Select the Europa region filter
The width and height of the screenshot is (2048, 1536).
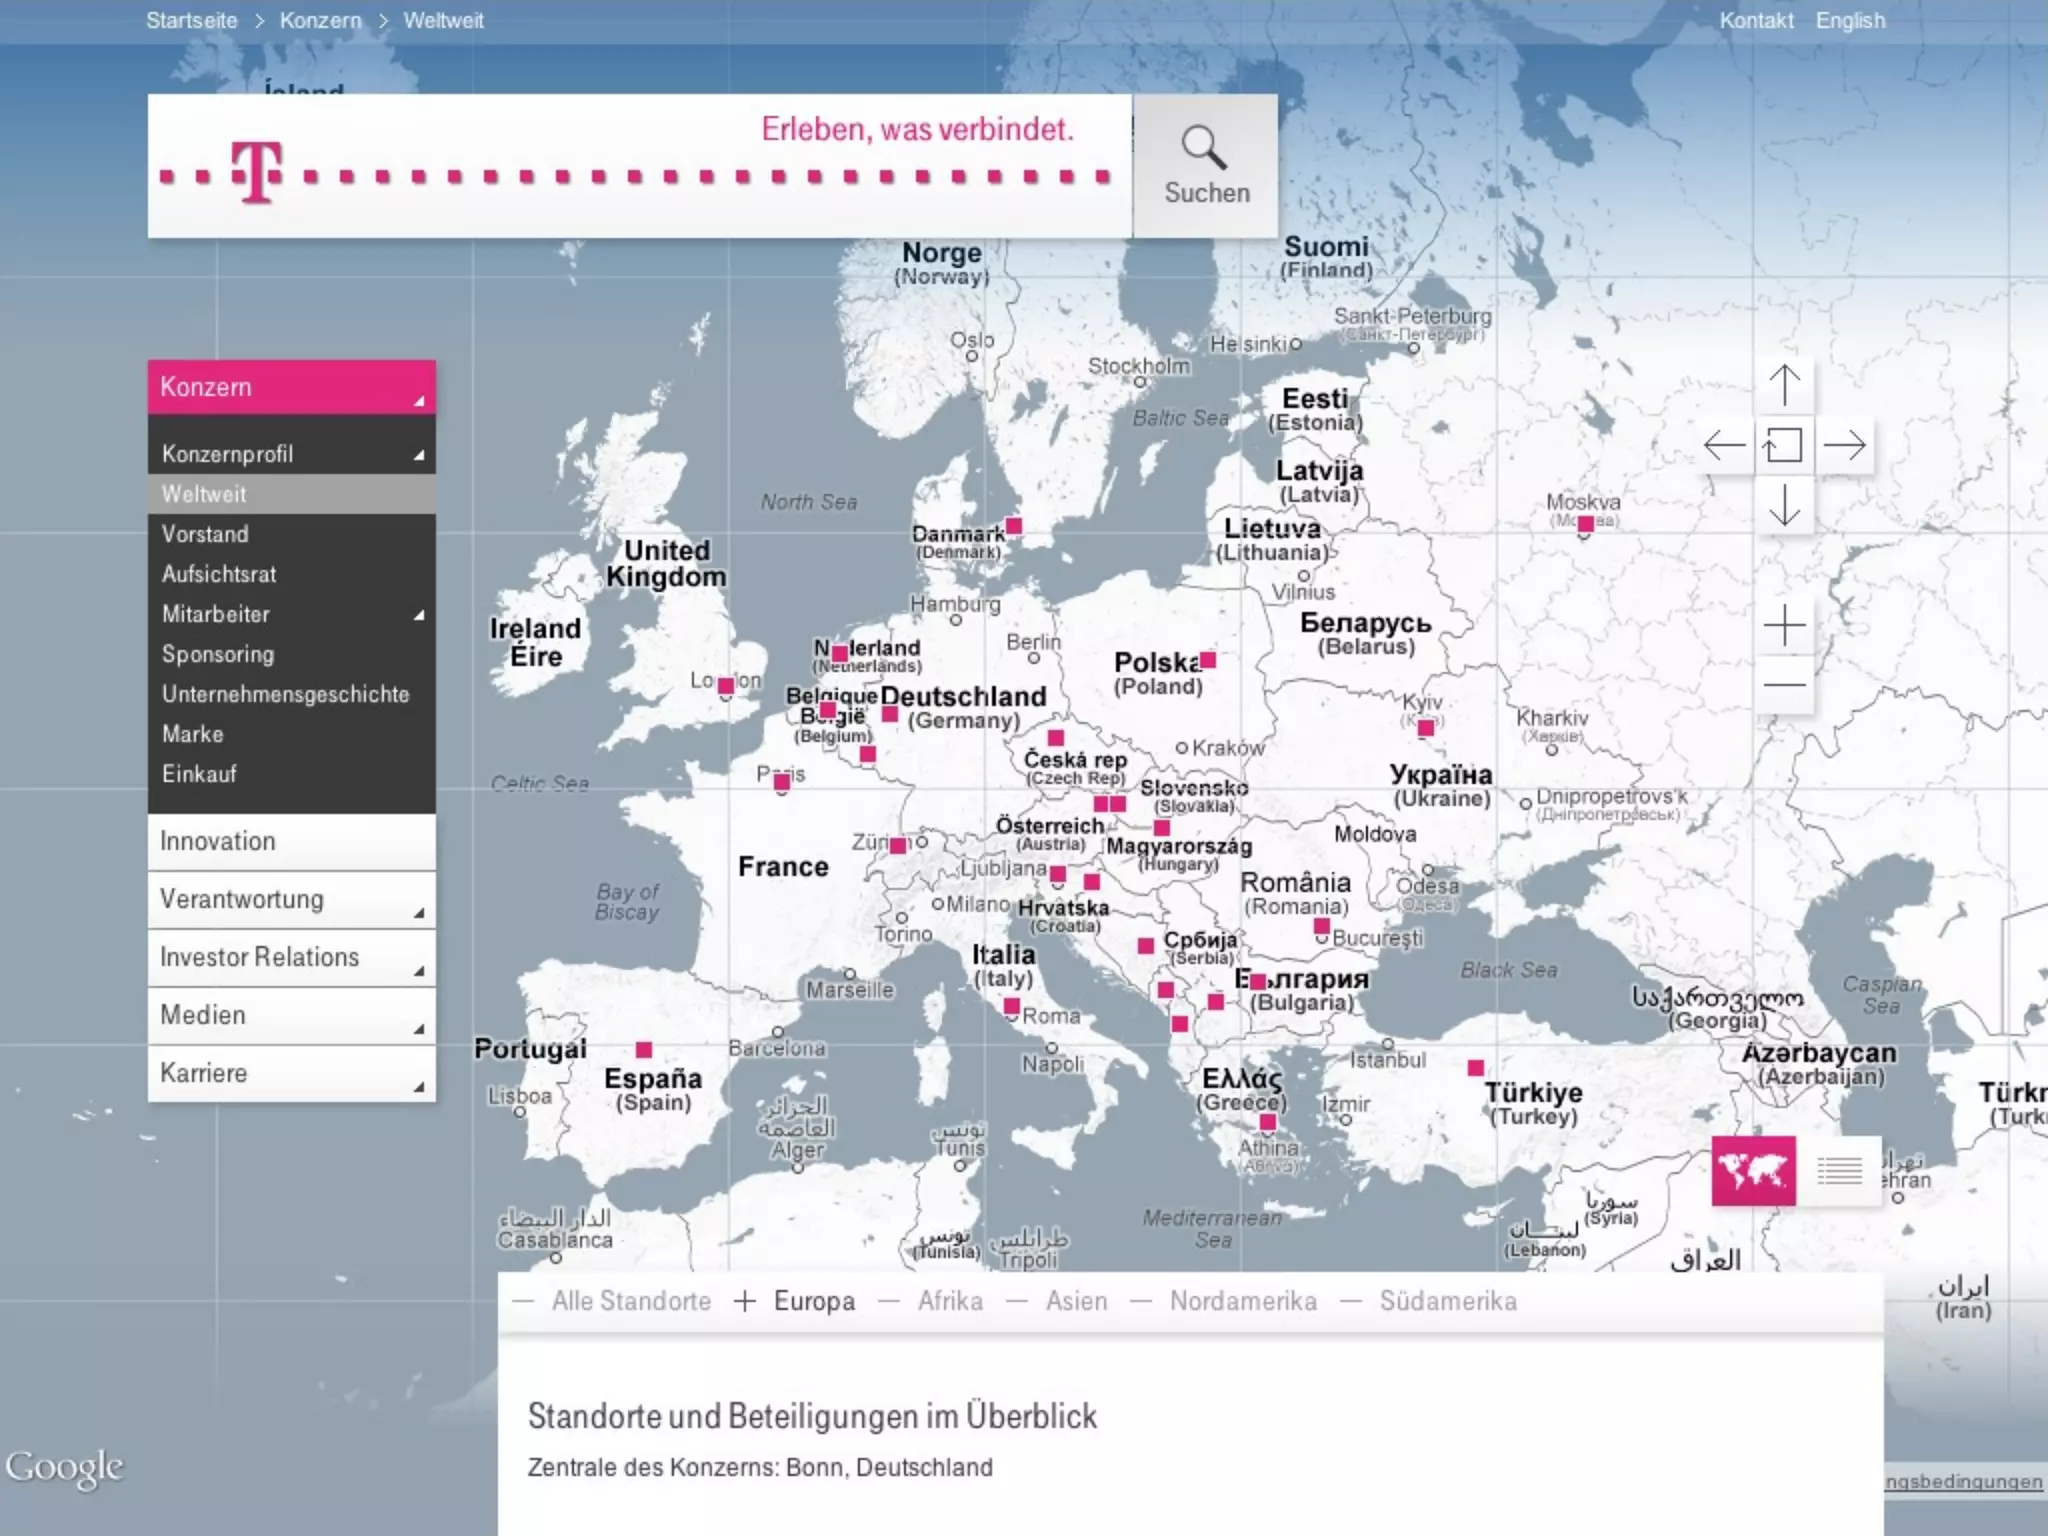click(813, 1301)
